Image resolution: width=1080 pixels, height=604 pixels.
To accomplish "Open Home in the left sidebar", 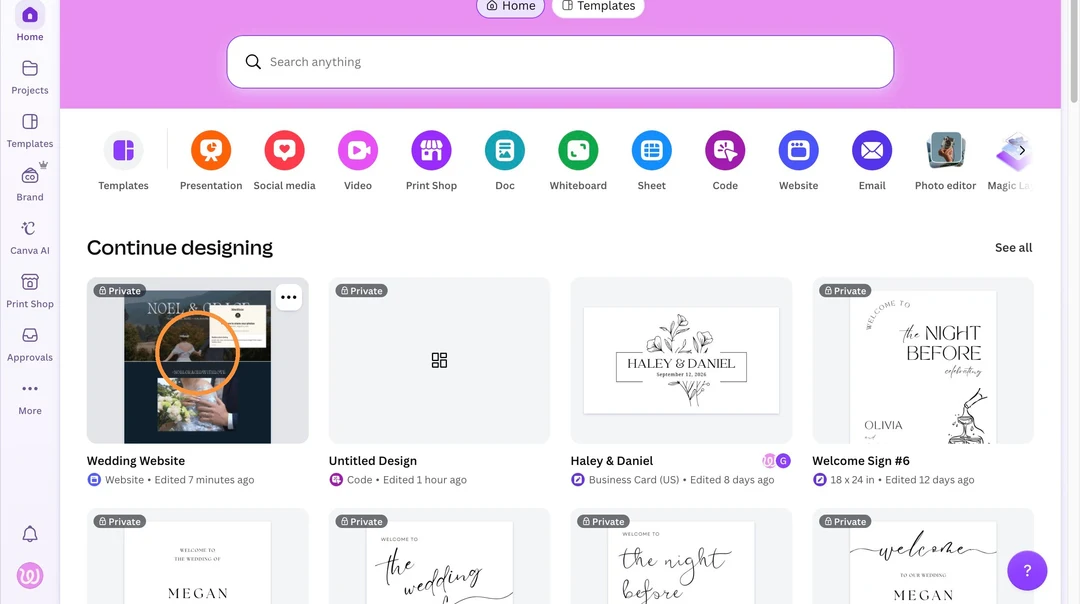I will point(30,23).
